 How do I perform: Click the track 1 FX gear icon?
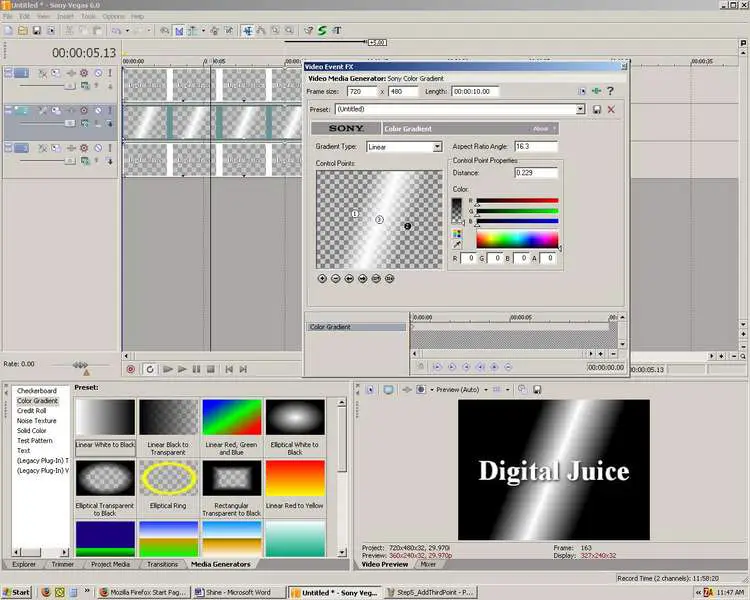(84, 73)
